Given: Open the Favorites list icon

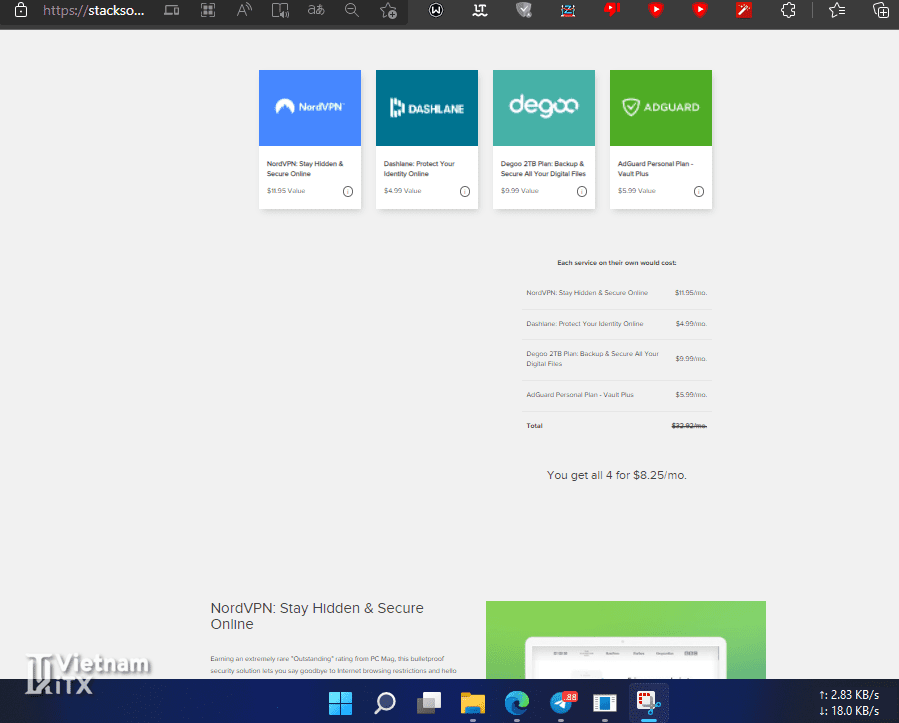Looking at the screenshot, I should (x=837, y=11).
